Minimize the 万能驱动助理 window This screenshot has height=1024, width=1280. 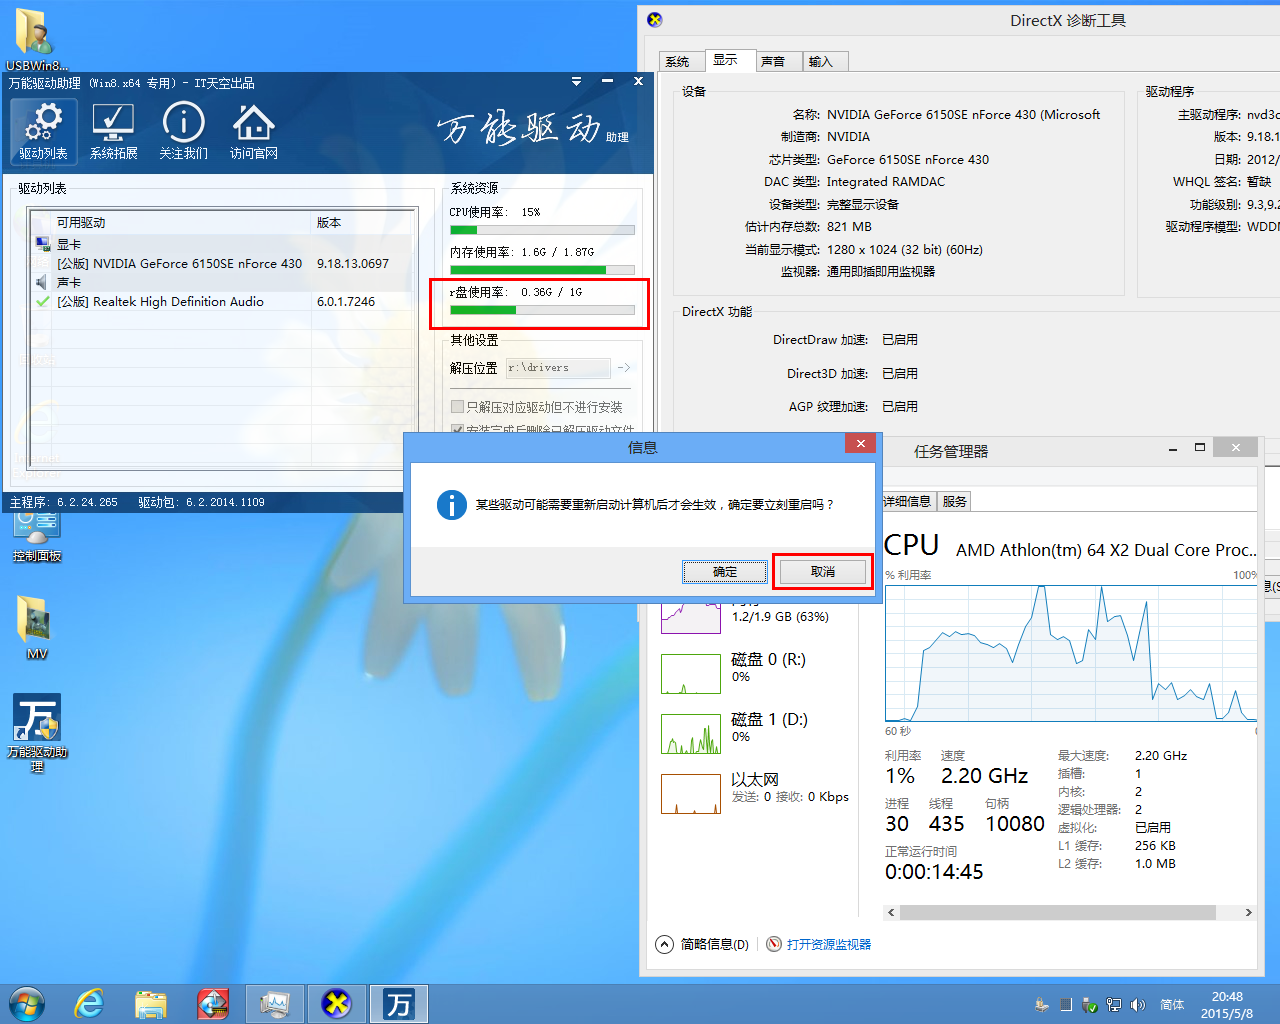[x=607, y=82]
